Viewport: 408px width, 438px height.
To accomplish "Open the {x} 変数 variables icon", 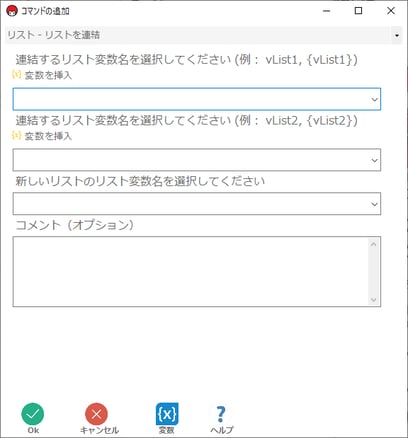I will pos(167,414).
